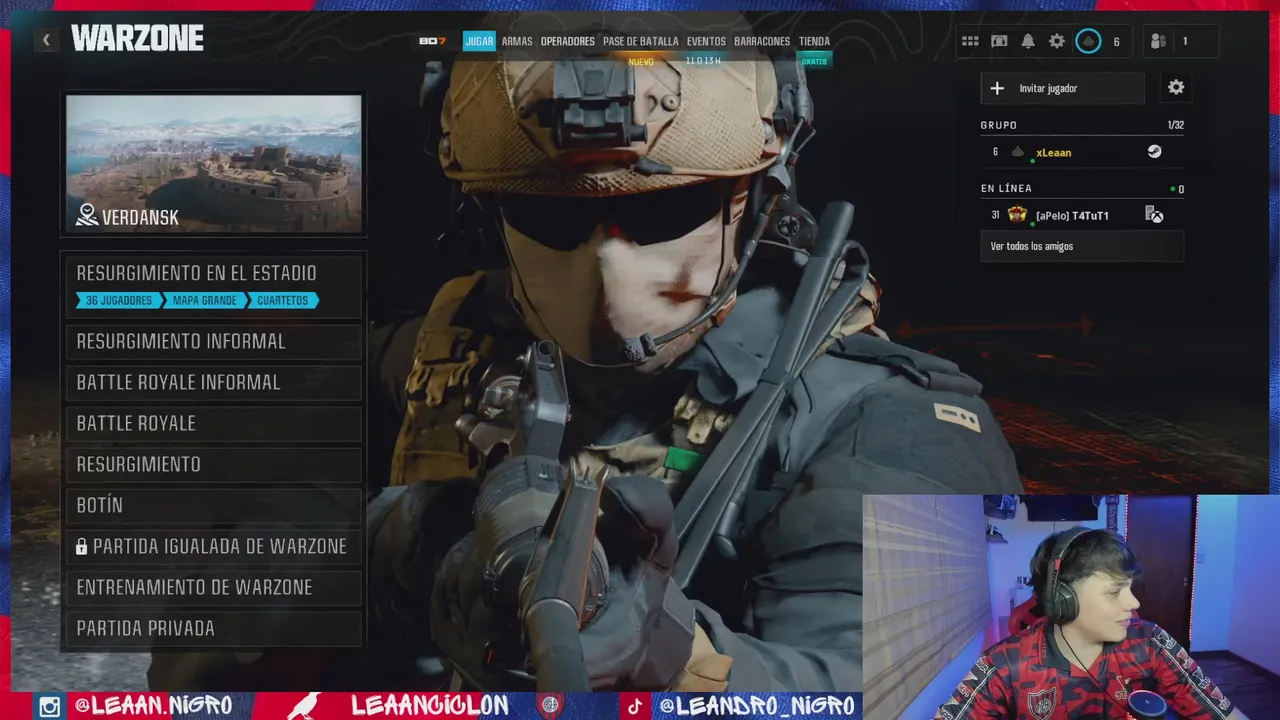The width and height of the screenshot is (1280, 720).
Task: Select xLeaan in the group list
Action: 1082,152
